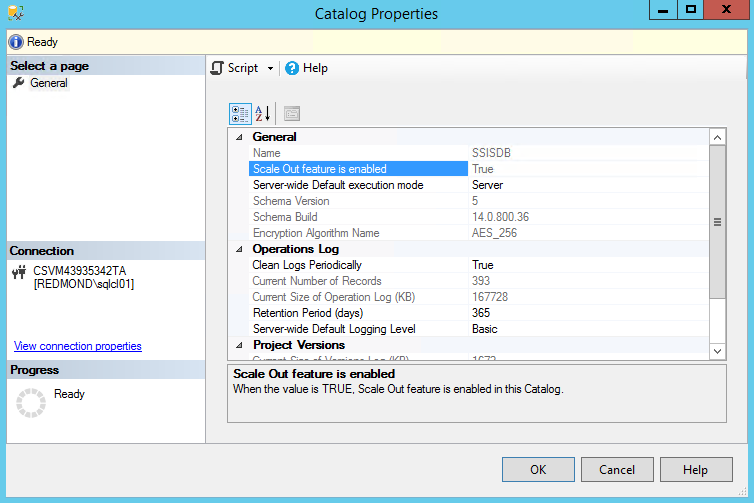754x503 pixels.
Task: Collapse the Operations Log category
Action: click(x=238, y=249)
